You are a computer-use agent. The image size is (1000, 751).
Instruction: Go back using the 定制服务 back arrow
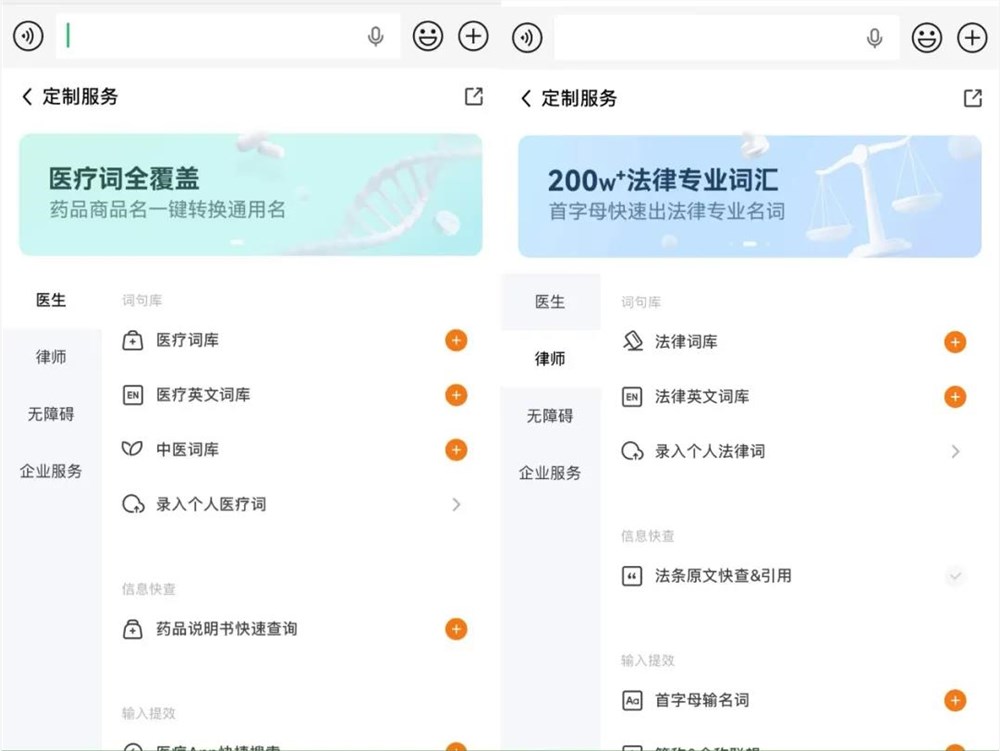click(x=25, y=97)
